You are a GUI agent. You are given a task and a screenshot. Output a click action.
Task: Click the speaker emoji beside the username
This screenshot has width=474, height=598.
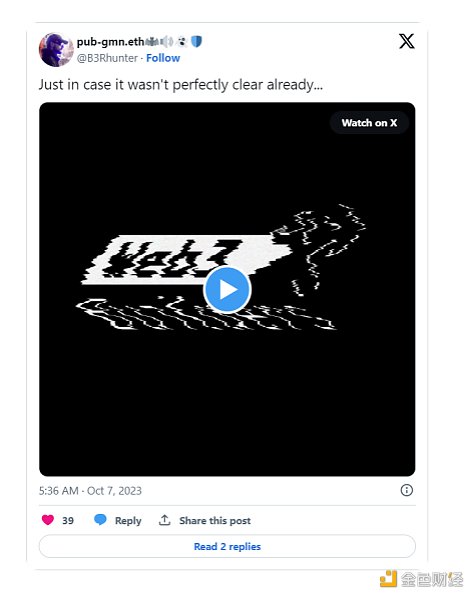167,41
